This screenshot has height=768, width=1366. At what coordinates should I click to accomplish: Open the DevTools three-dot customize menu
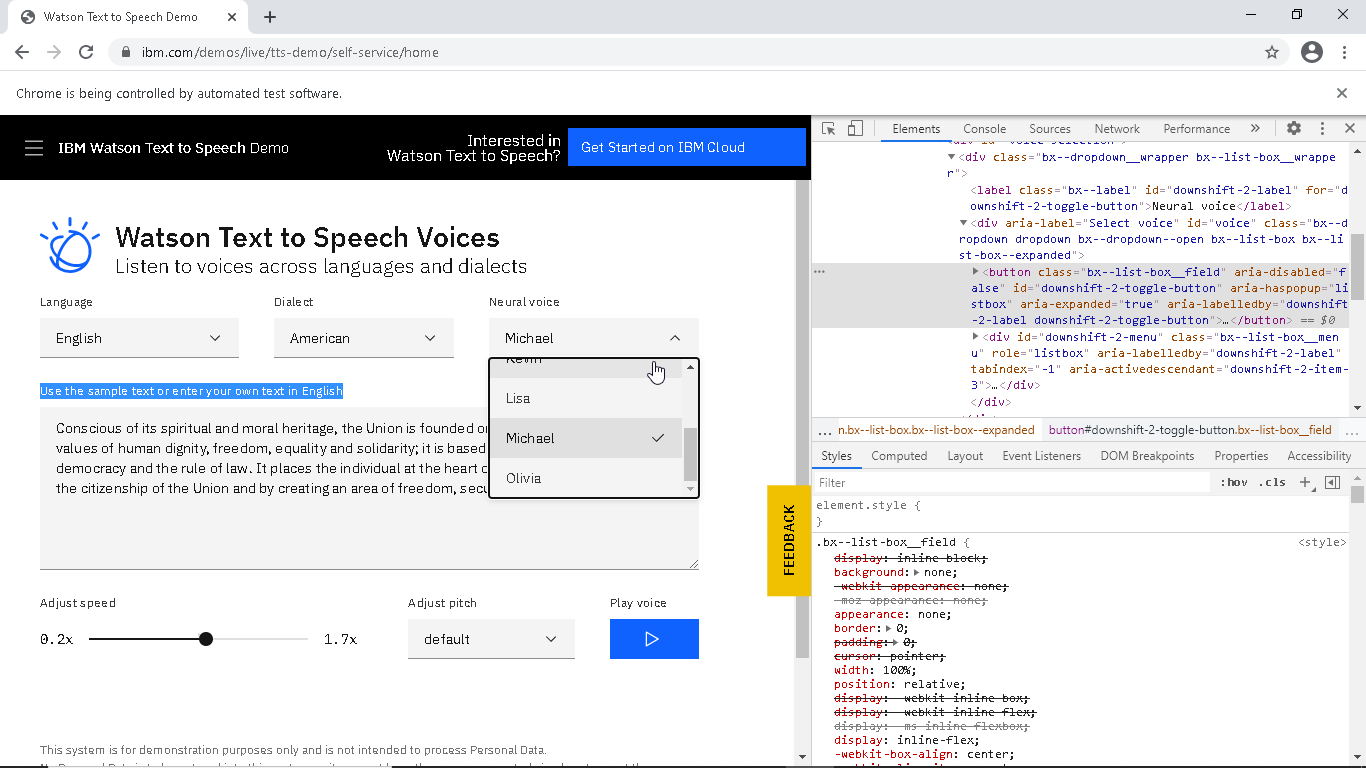(x=1322, y=128)
